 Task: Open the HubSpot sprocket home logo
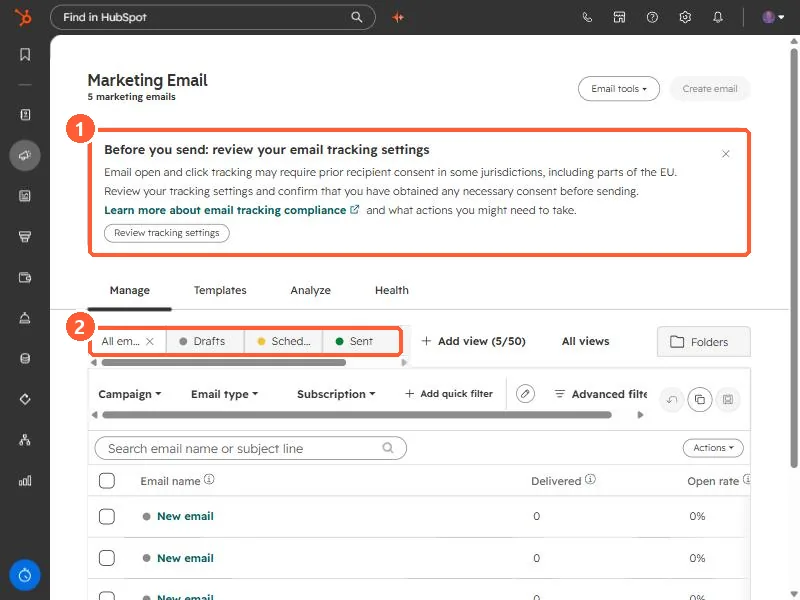[x=23, y=17]
